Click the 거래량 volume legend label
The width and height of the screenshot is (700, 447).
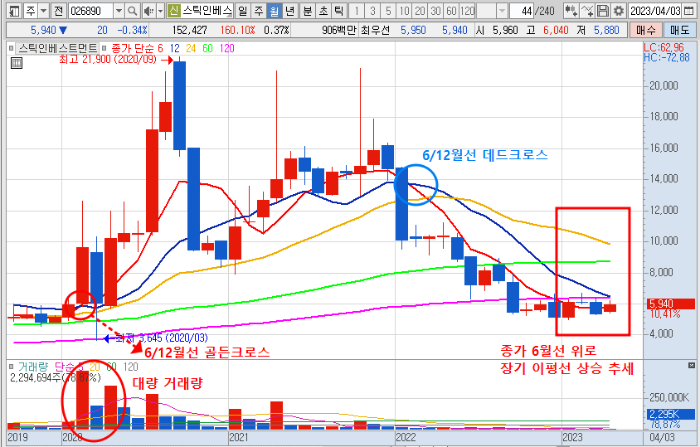click(x=33, y=367)
